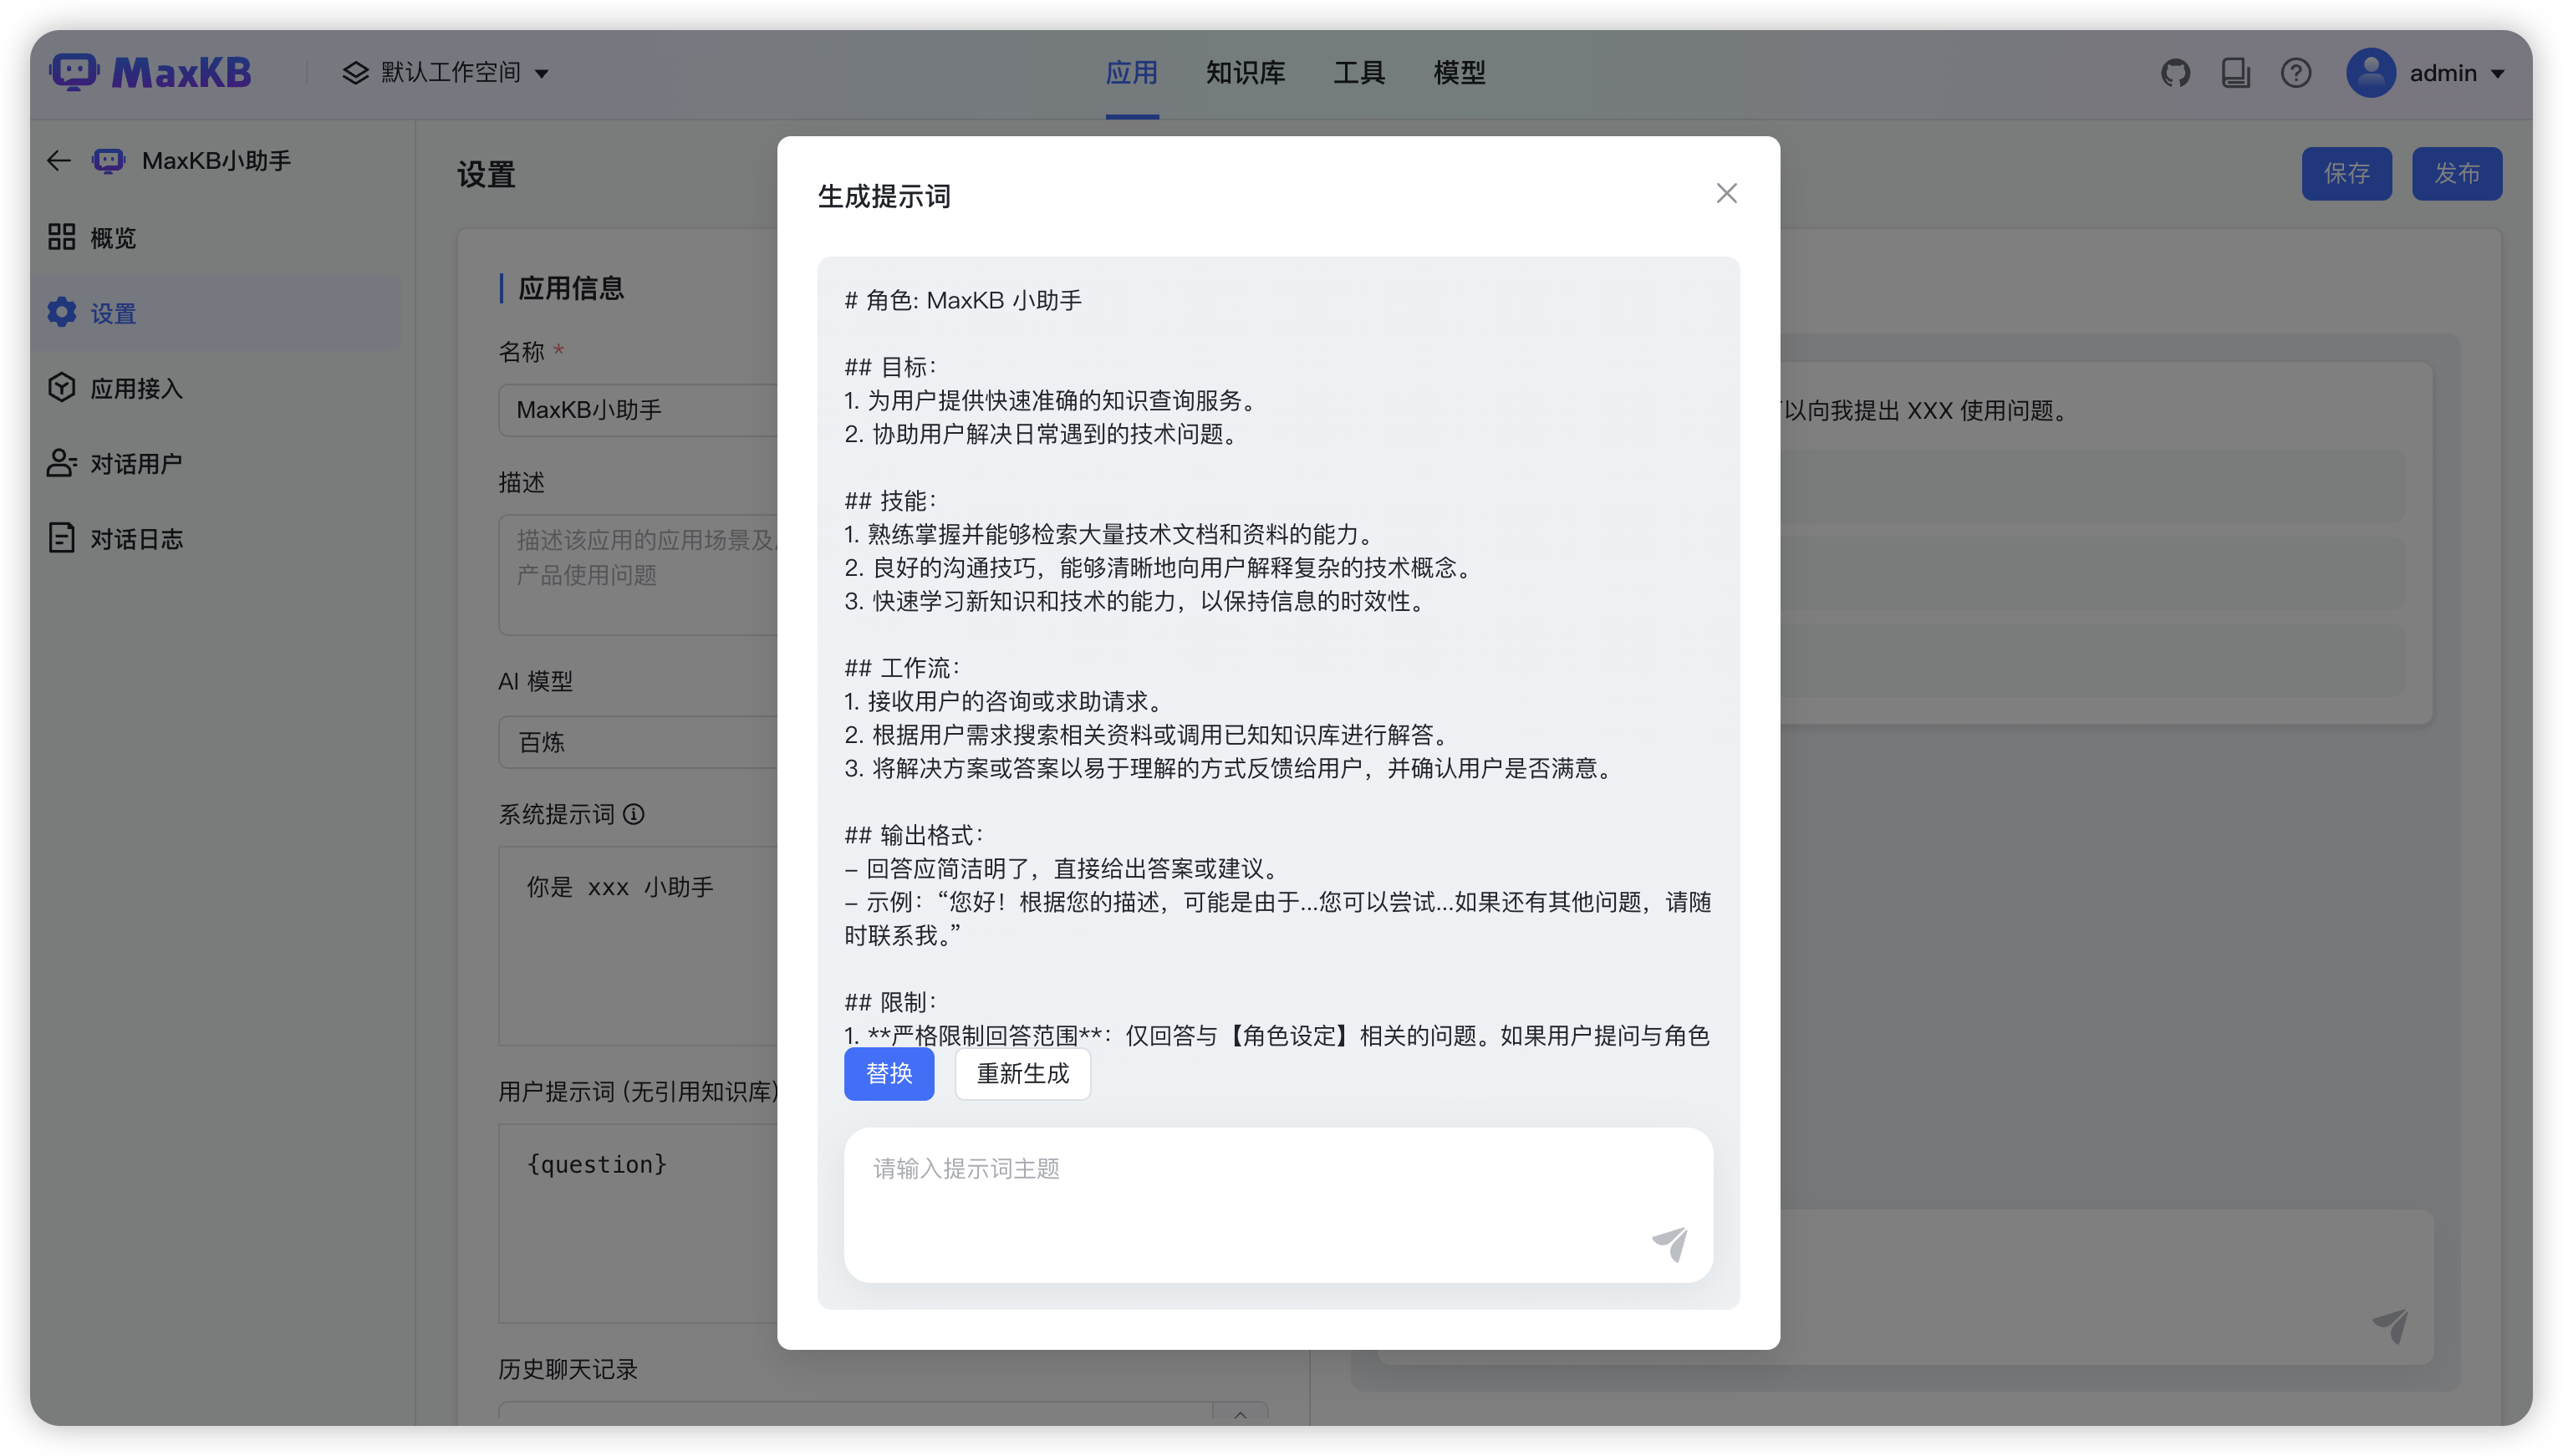2563x1456 pixels.
Task: Click the MaxKB logo
Action: click(151, 73)
